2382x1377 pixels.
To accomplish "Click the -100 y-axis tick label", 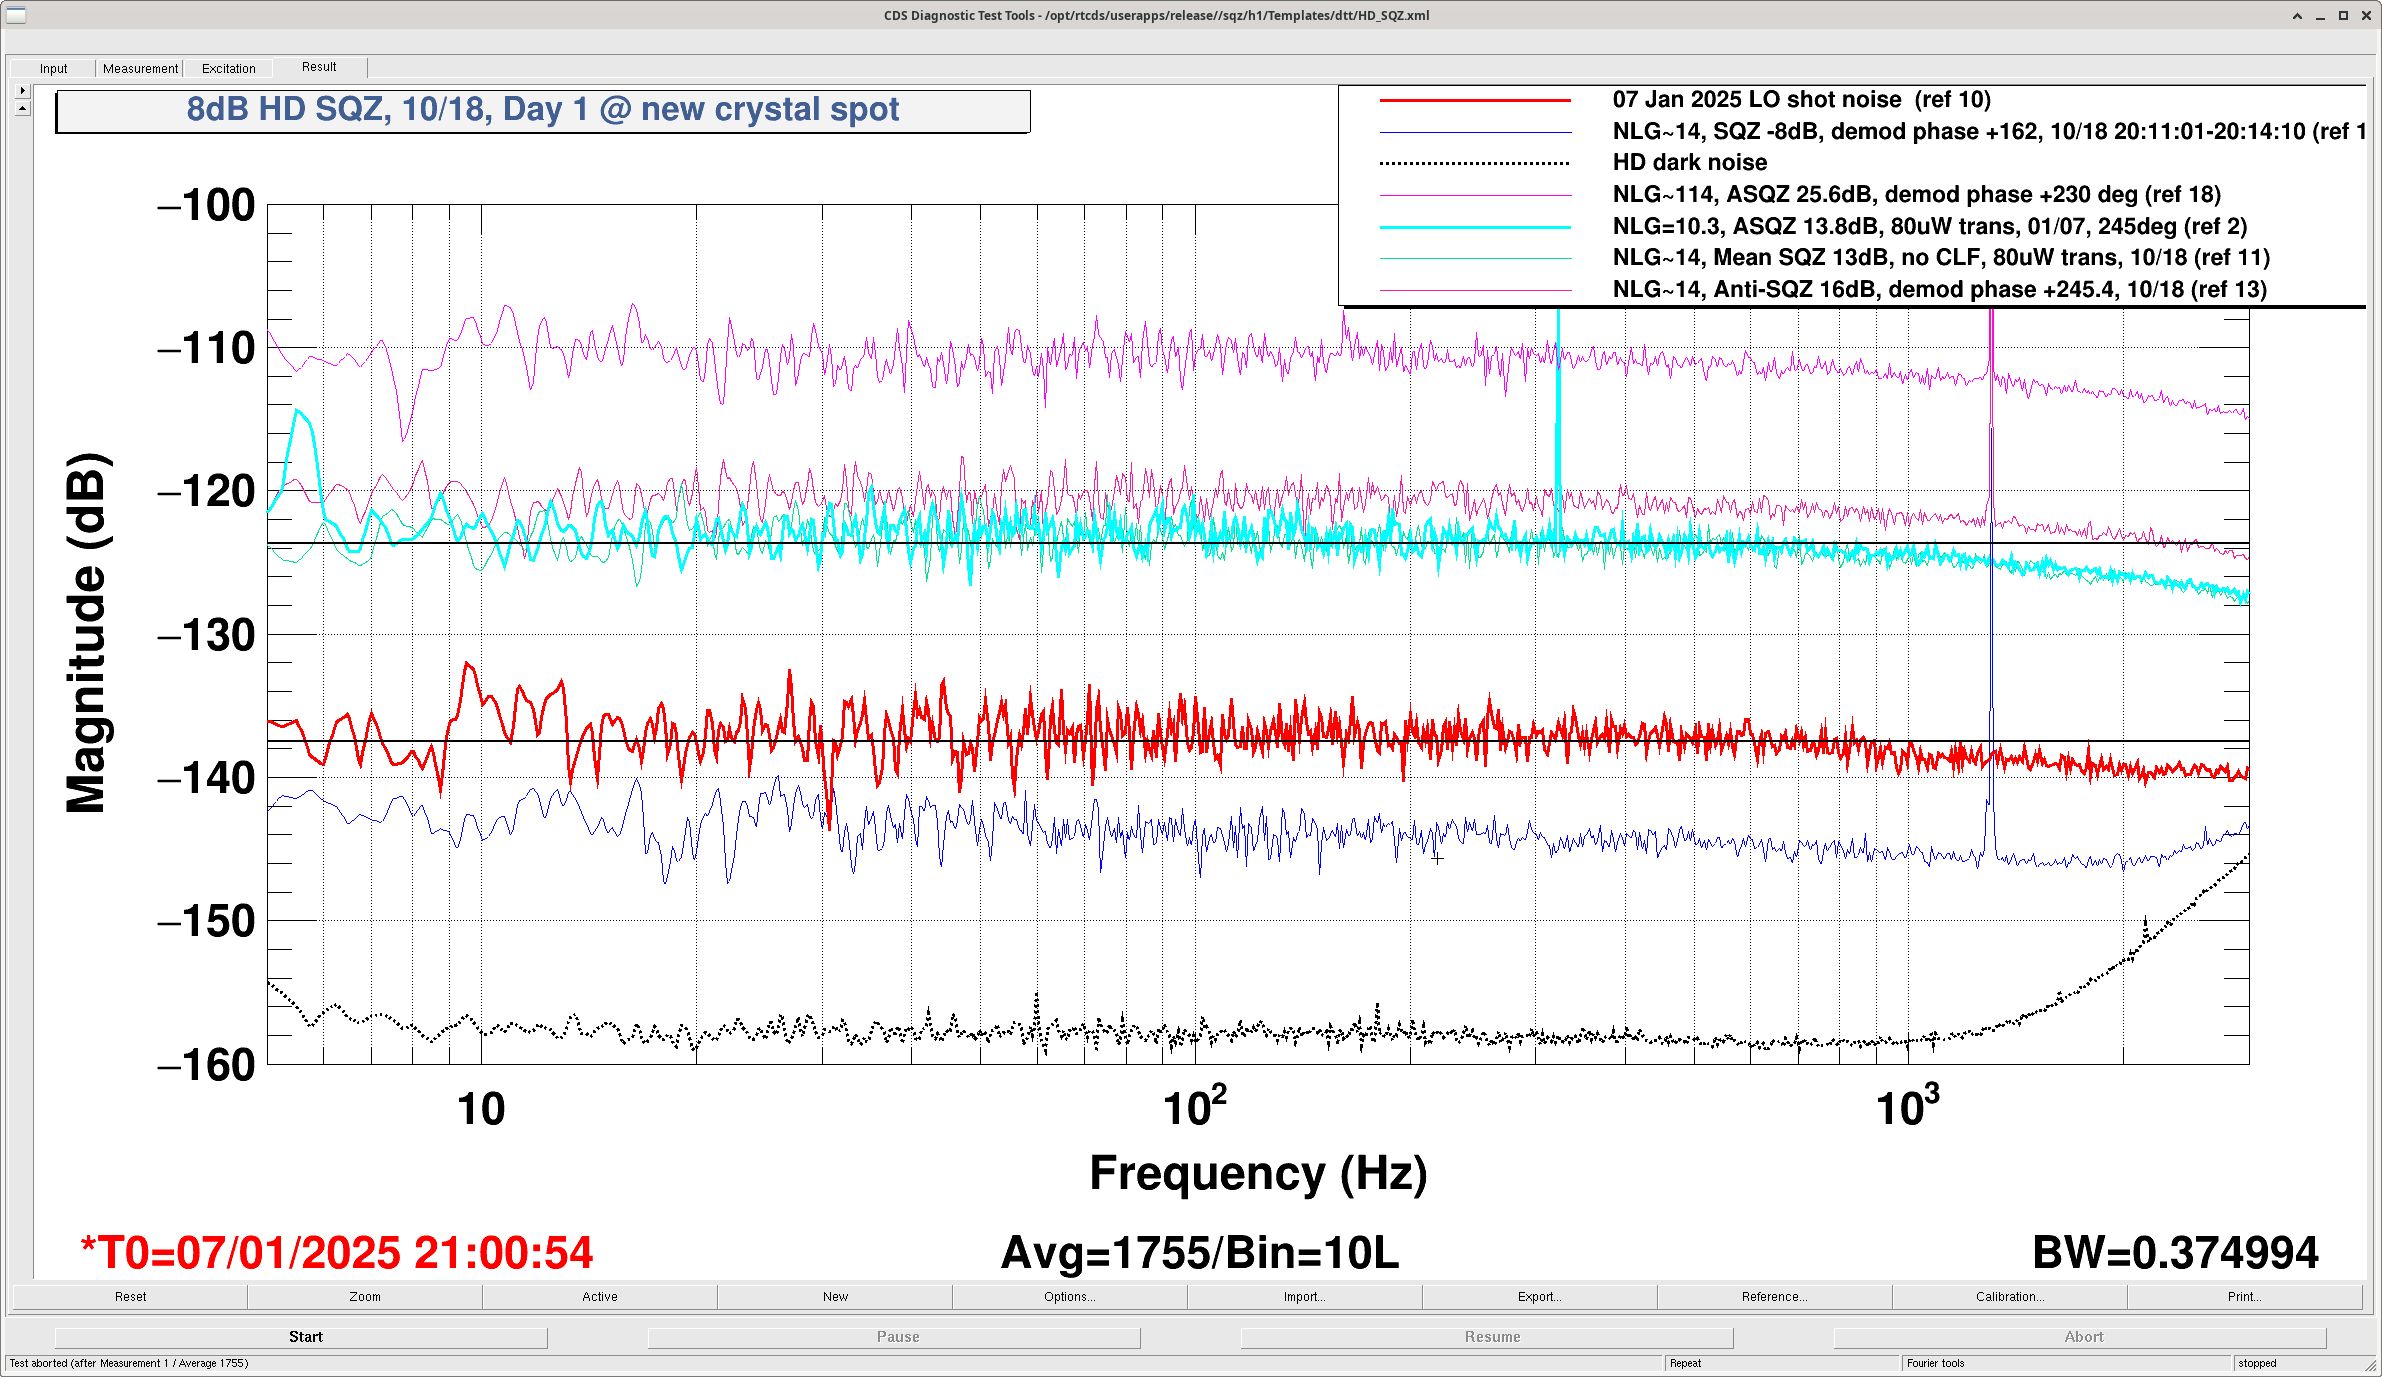I will (206, 206).
